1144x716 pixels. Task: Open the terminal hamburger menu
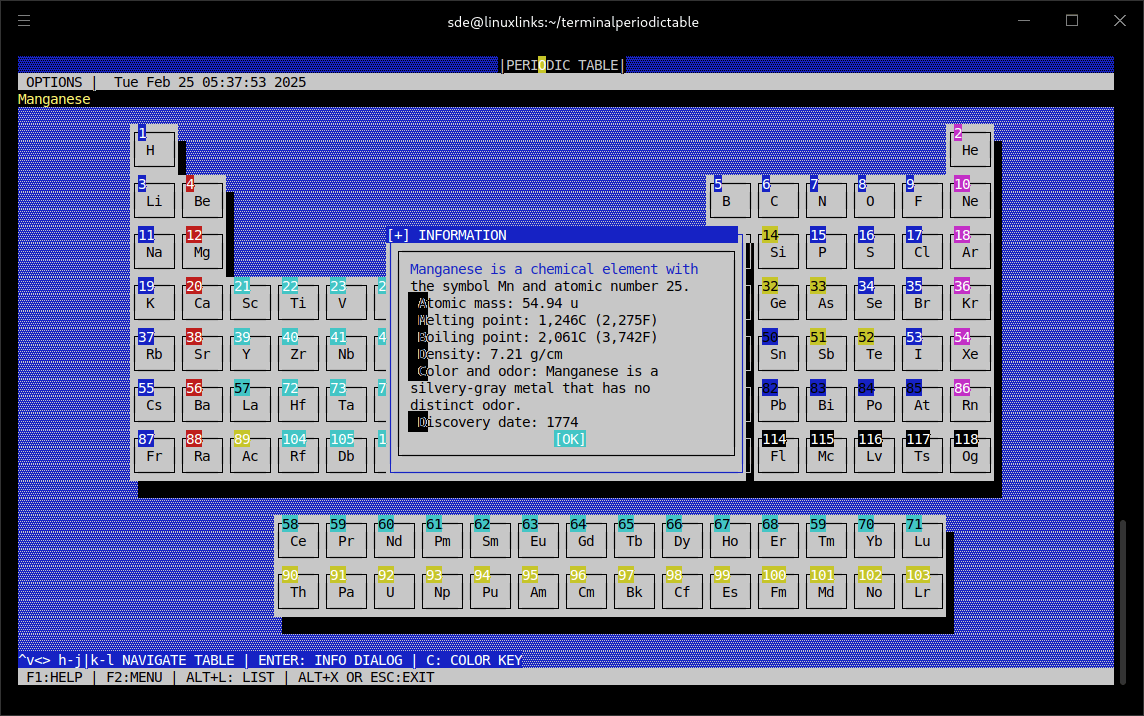[x=24, y=21]
